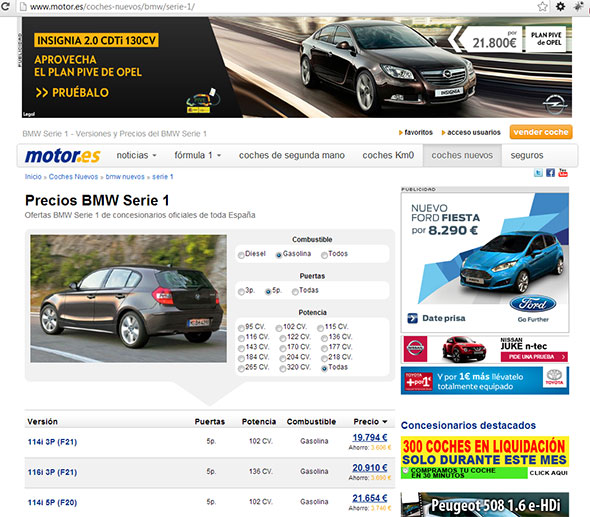Click the Peugeot 508 1.6 e-HDi banner
Image resolution: width=590 pixels, height=517 pixels.
point(485,505)
